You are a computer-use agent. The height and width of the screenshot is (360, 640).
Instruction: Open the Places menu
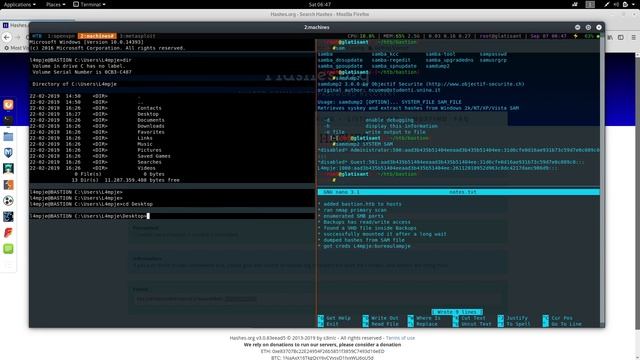click(x=55, y=4)
